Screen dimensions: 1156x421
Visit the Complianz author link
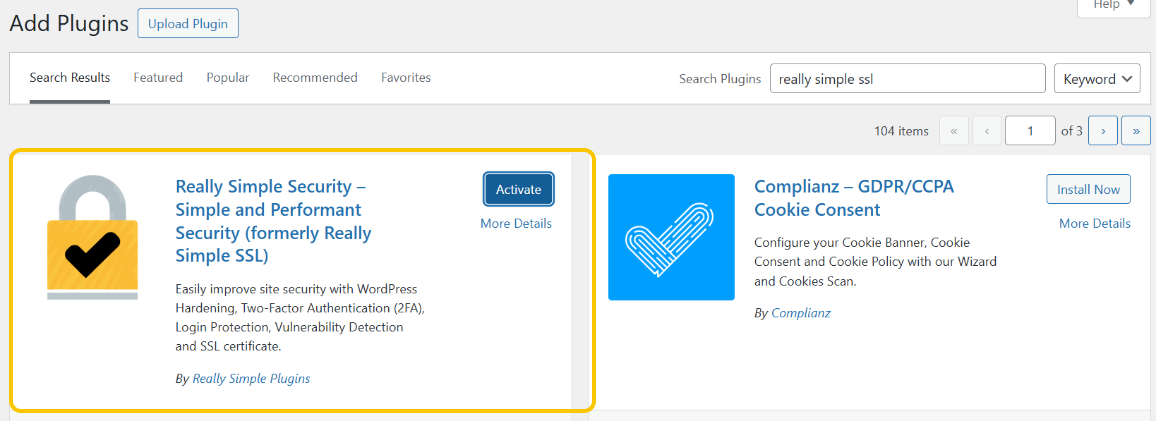tap(801, 313)
